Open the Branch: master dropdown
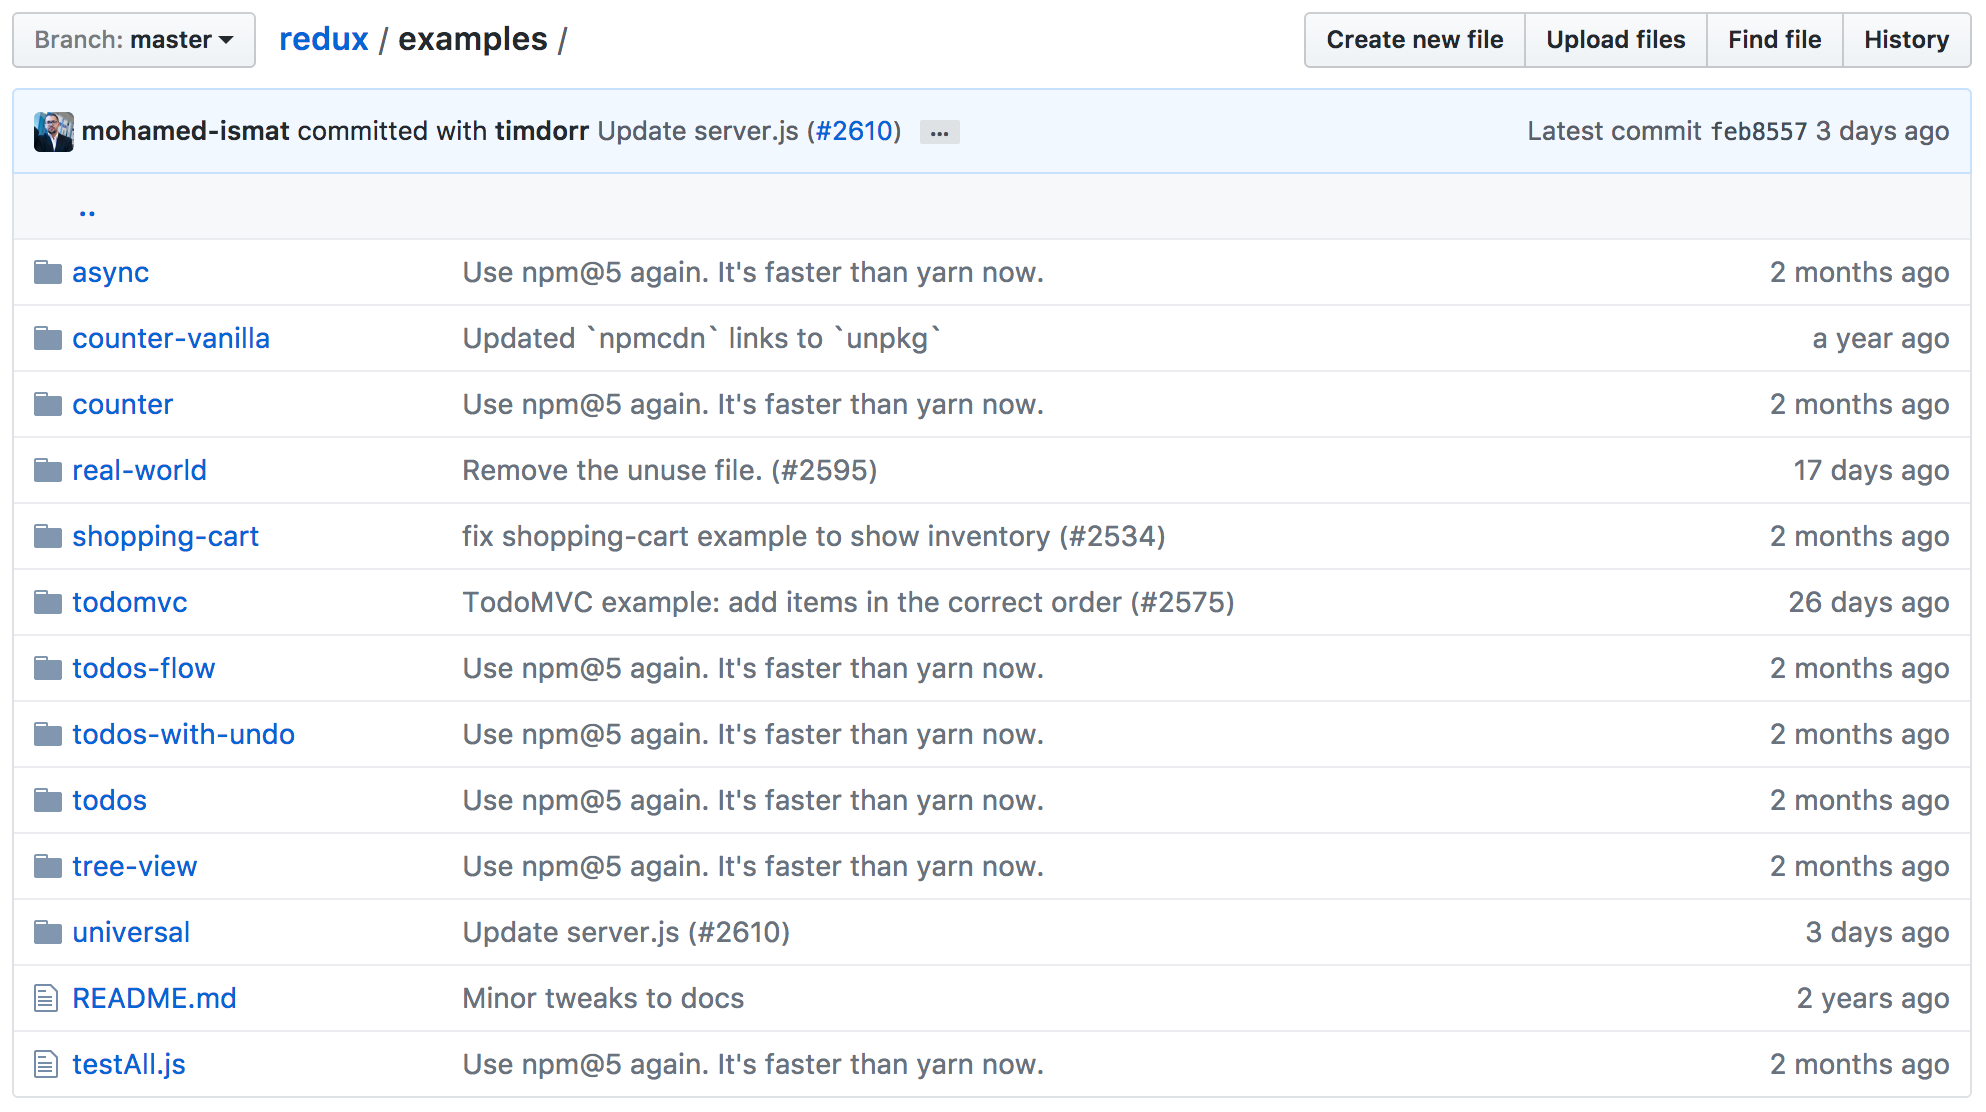The width and height of the screenshot is (1986, 1112). (133, 40)
